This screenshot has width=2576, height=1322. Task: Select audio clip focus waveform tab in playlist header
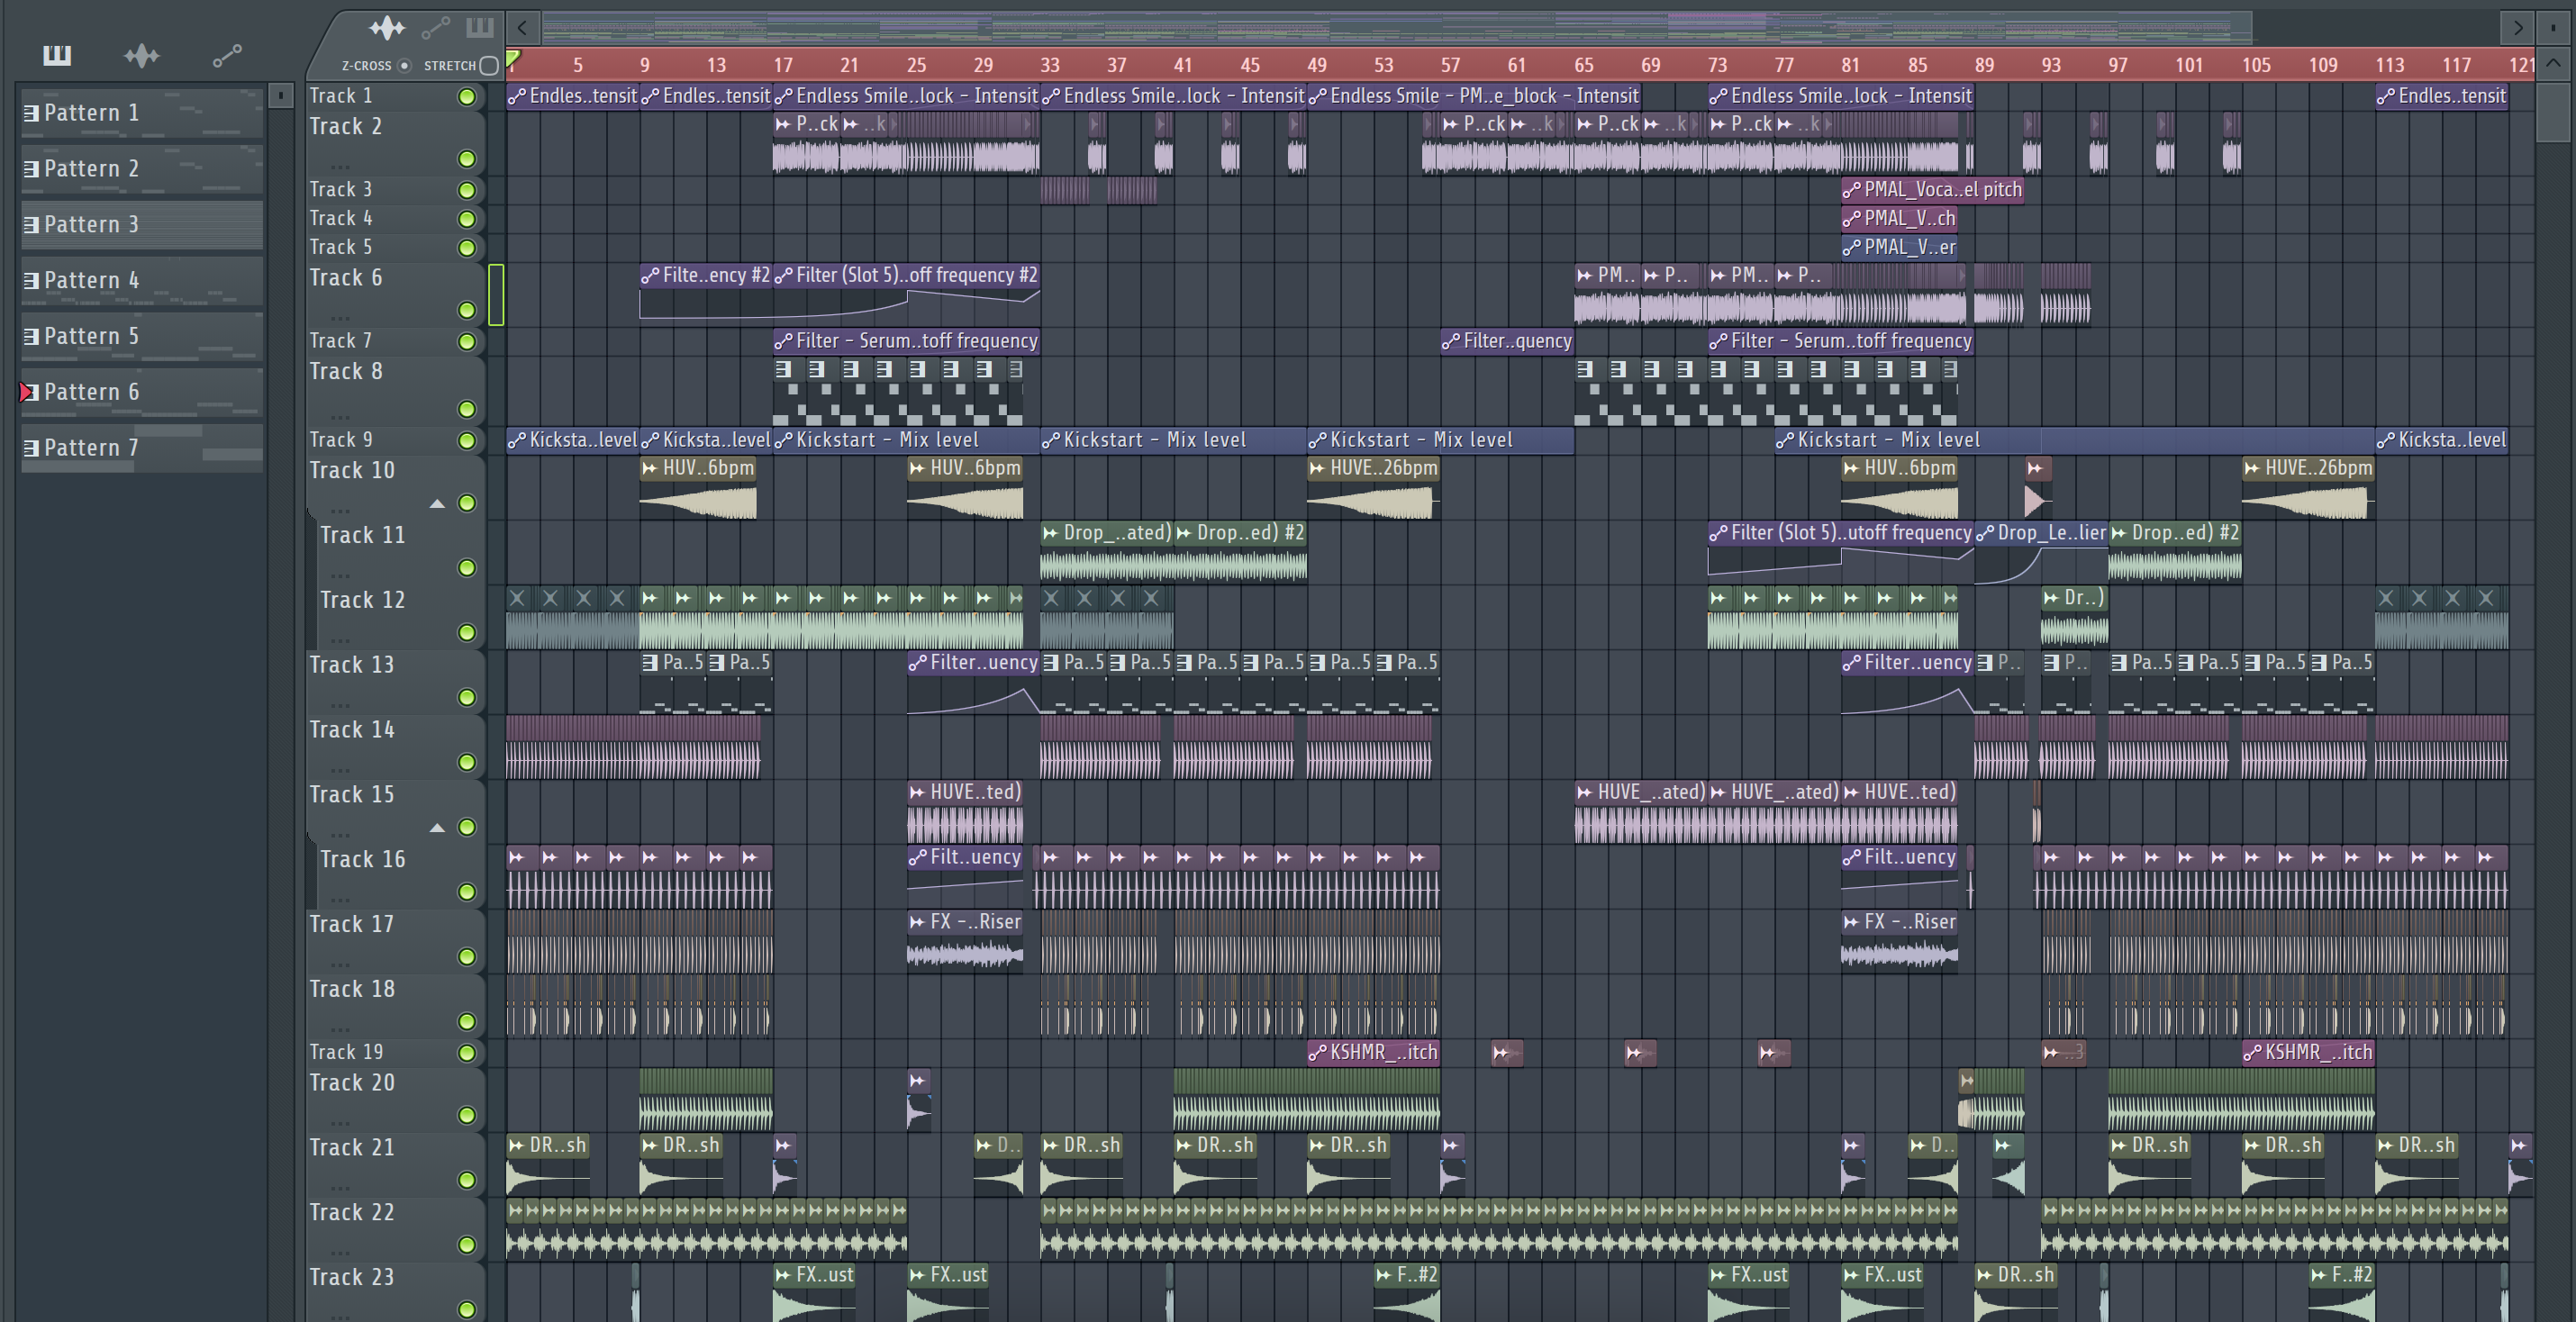pos(387,27)
